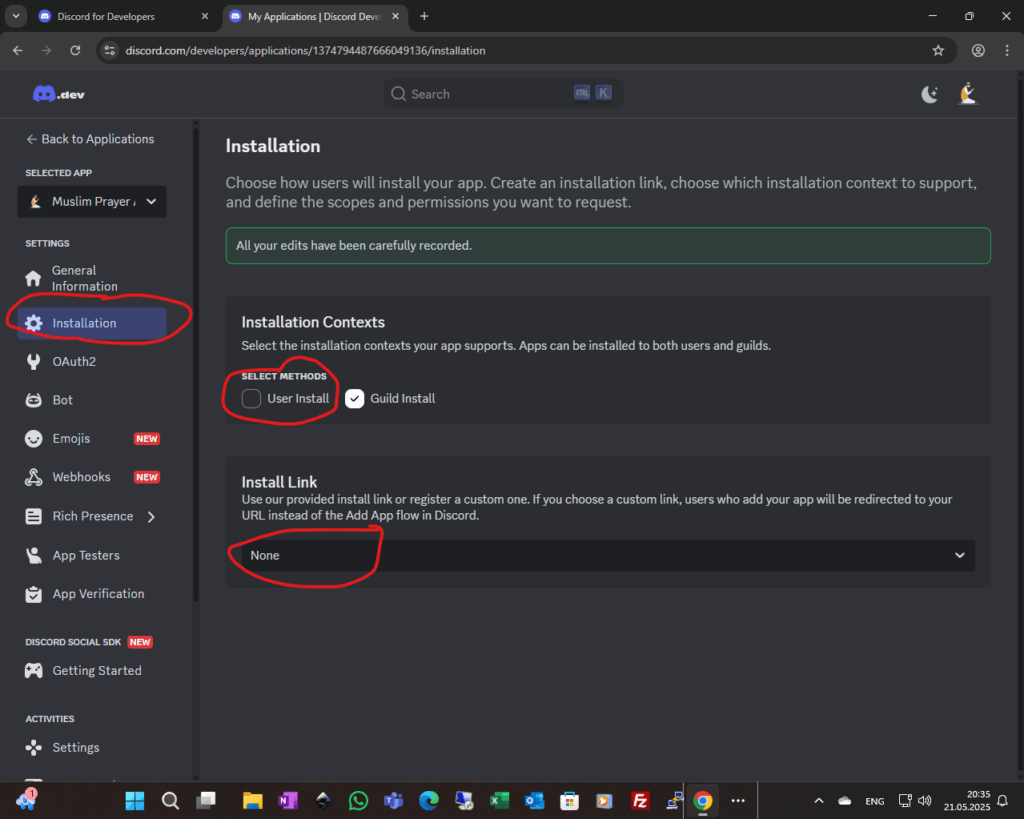Toggle the dark mode moon icon
The image size is (1024, 819).
pyautogui.click(x=929, y=95)
